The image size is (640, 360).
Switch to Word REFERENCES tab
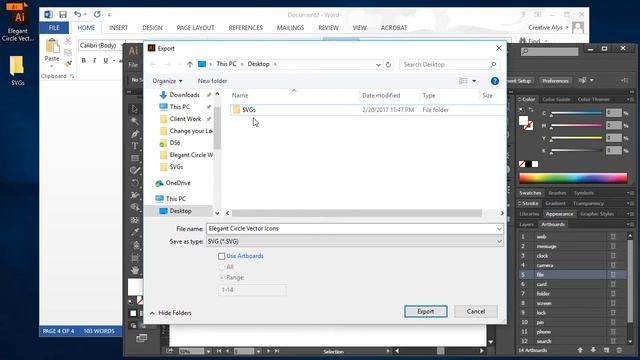tap(245, 28)
